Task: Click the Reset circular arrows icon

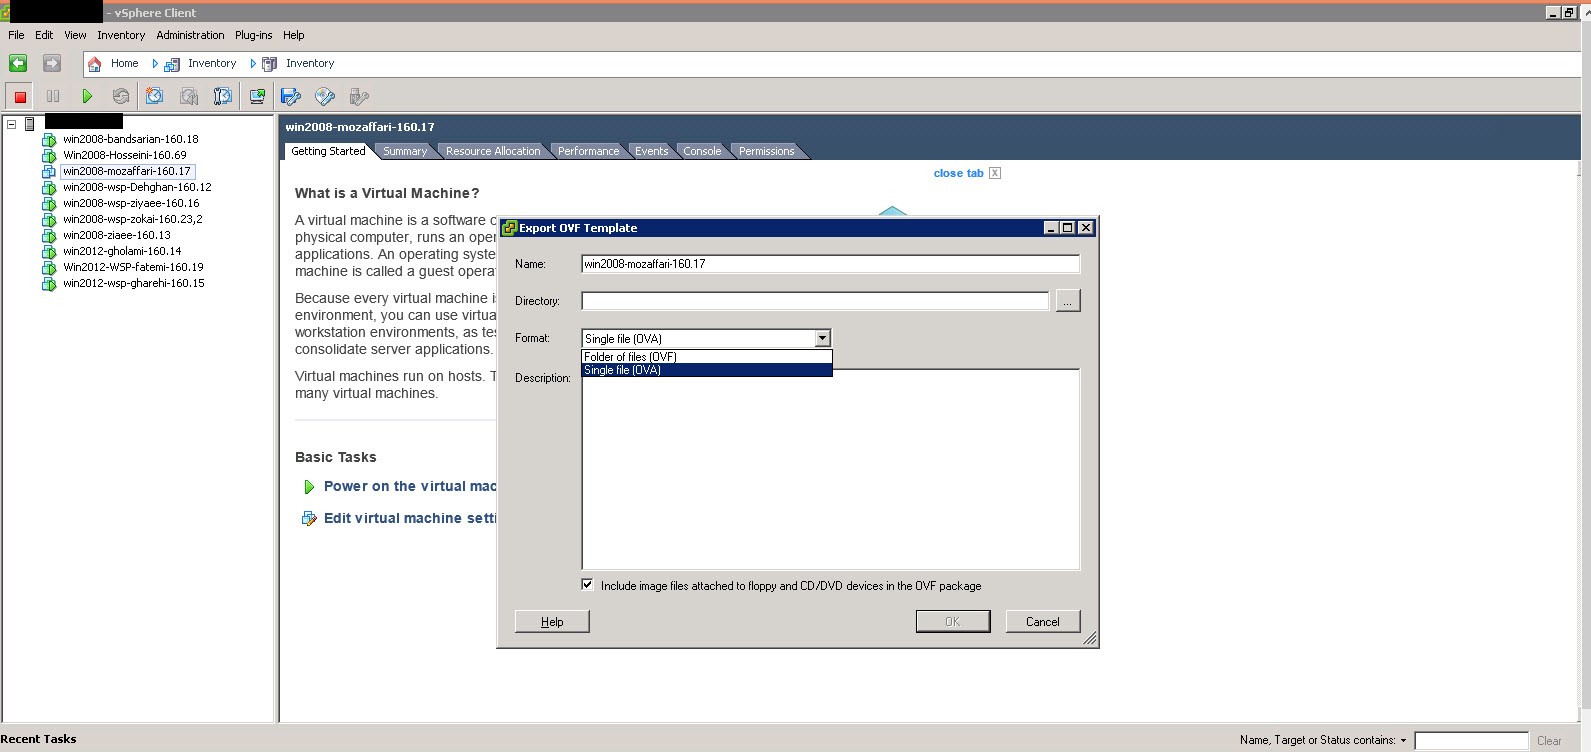Action: pyautogui.click(x=121, y=96)
